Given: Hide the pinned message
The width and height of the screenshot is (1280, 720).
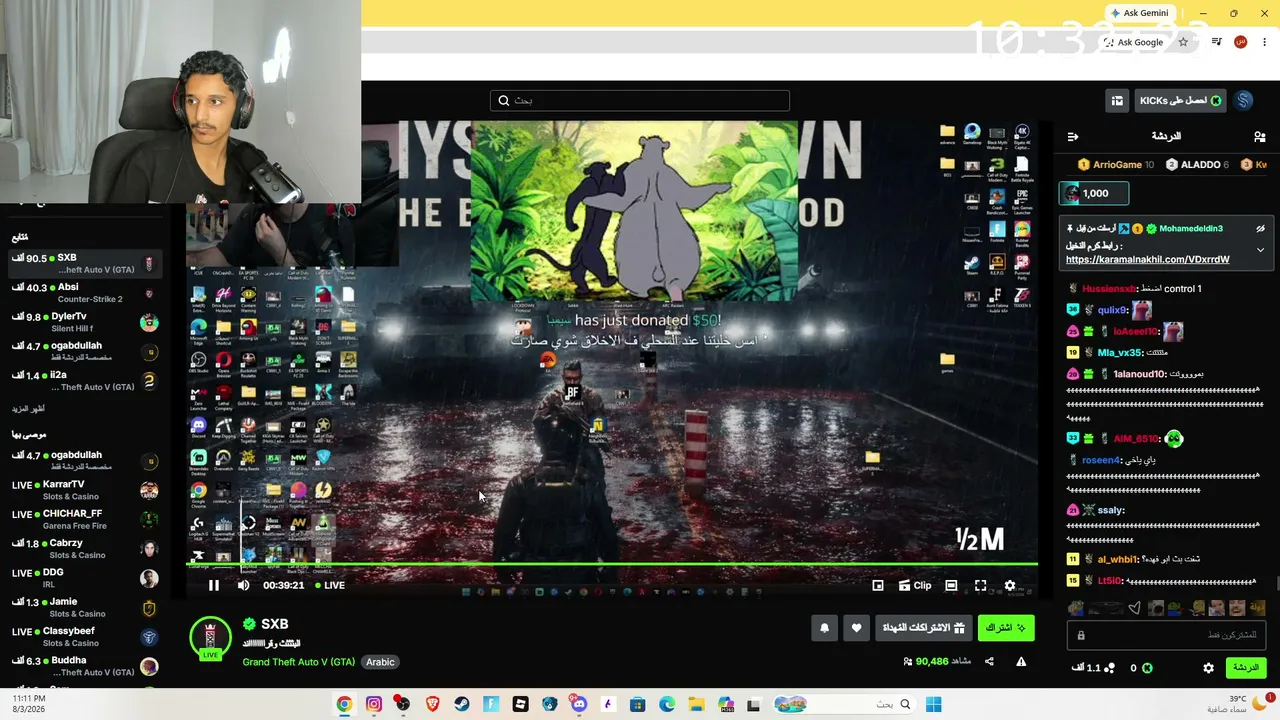Looking at the screenshot, I should (1260, 229).
